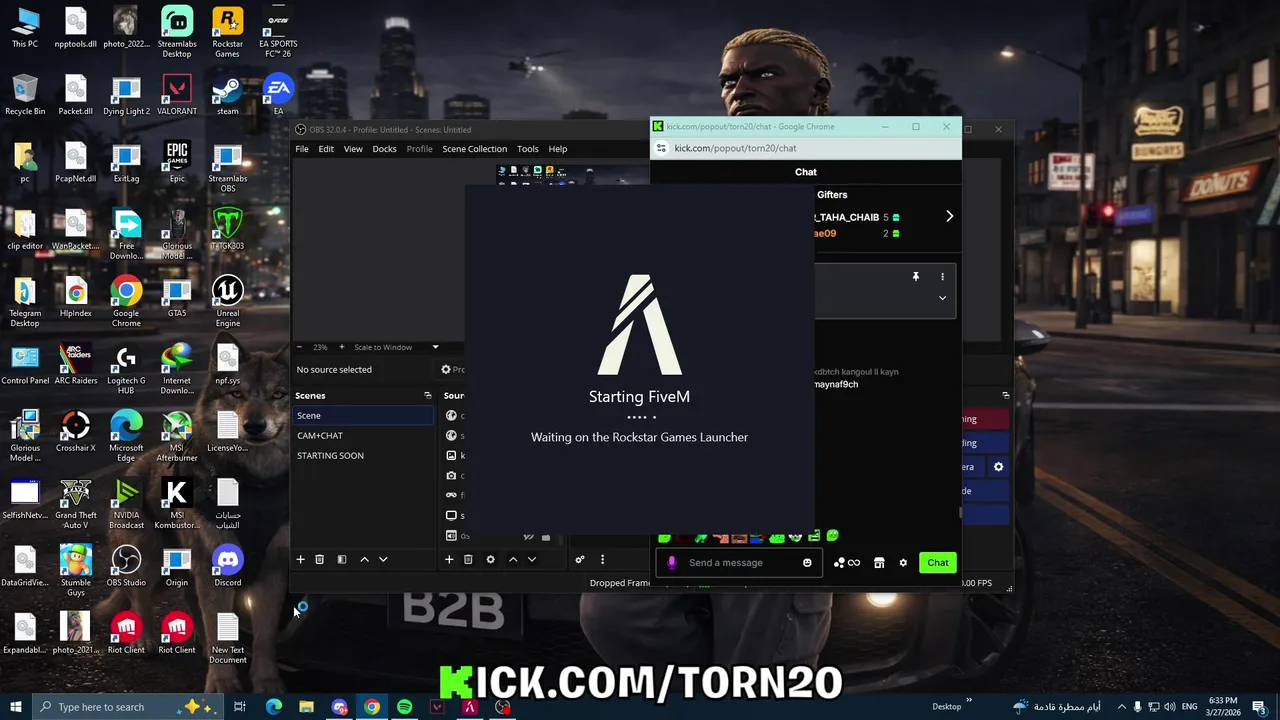
Task: Open OBS Tools menu
Action: click(x=528, y=149)
